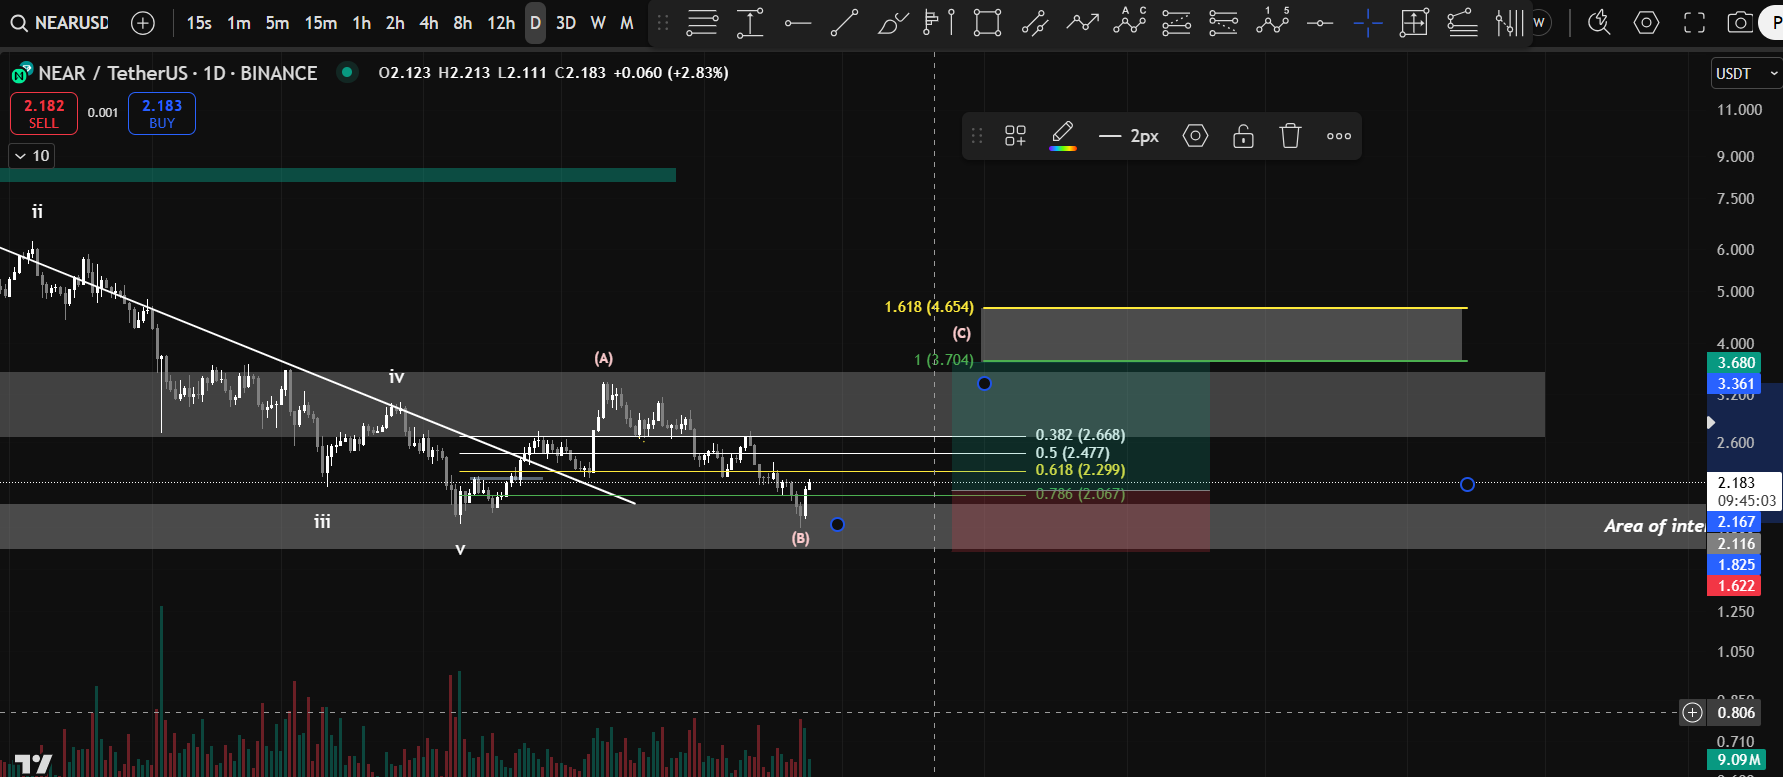The width and height of the screenshot is (1783, 777).
Task: Click the 0.382 (2.668) Fib level label
Action: 1080,435
